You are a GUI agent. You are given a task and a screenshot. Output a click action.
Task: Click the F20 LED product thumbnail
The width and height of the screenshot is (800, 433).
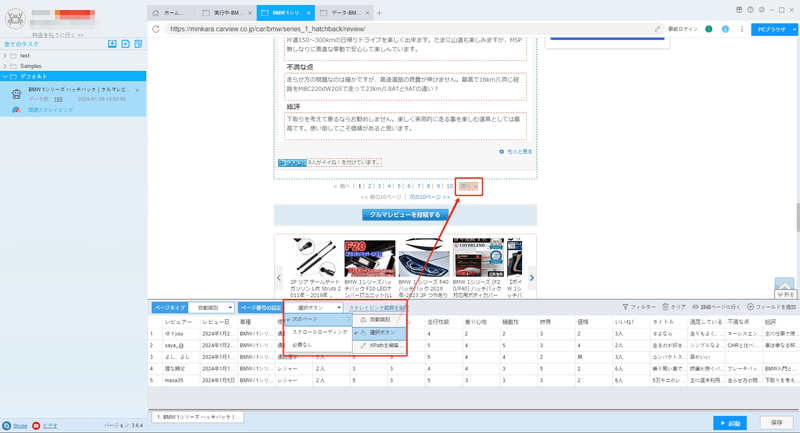coord(369,259)
